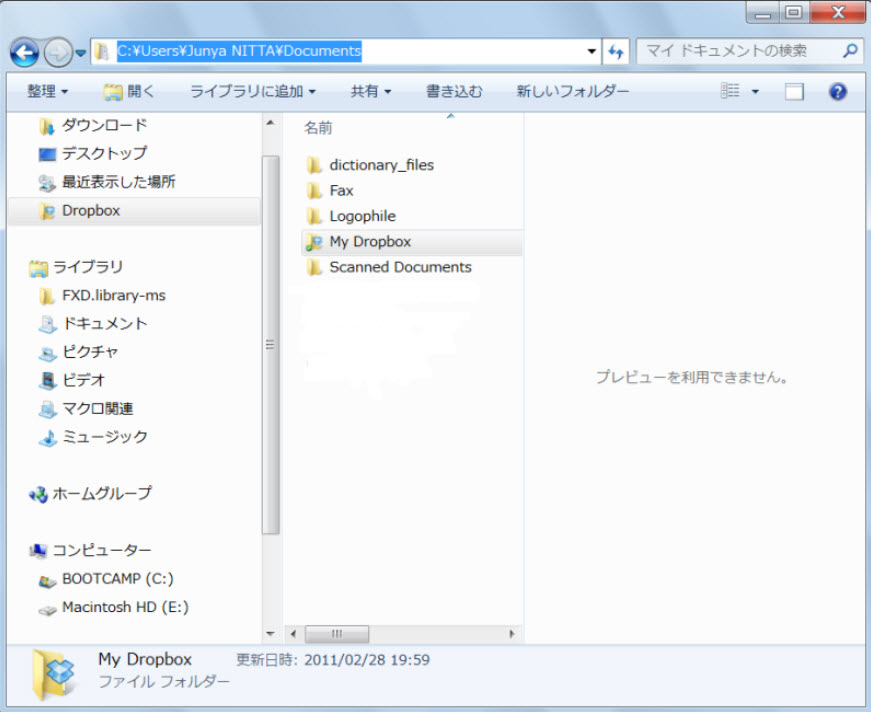Expand the 共有 dropdown menu
The width and height of the screenshot is (871, 712).
(370, 92)
